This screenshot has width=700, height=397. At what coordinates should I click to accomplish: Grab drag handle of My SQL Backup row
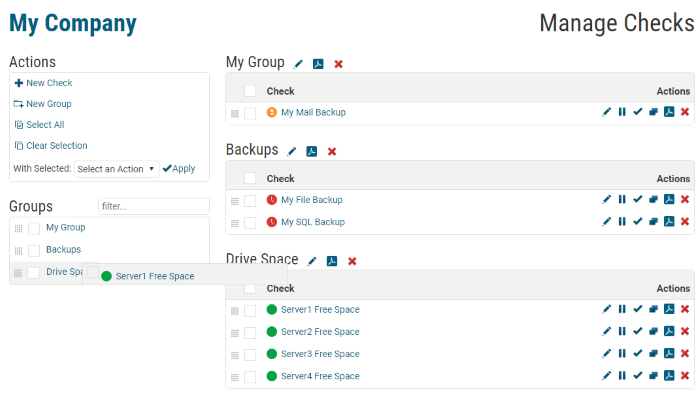[x=235, y=223]
